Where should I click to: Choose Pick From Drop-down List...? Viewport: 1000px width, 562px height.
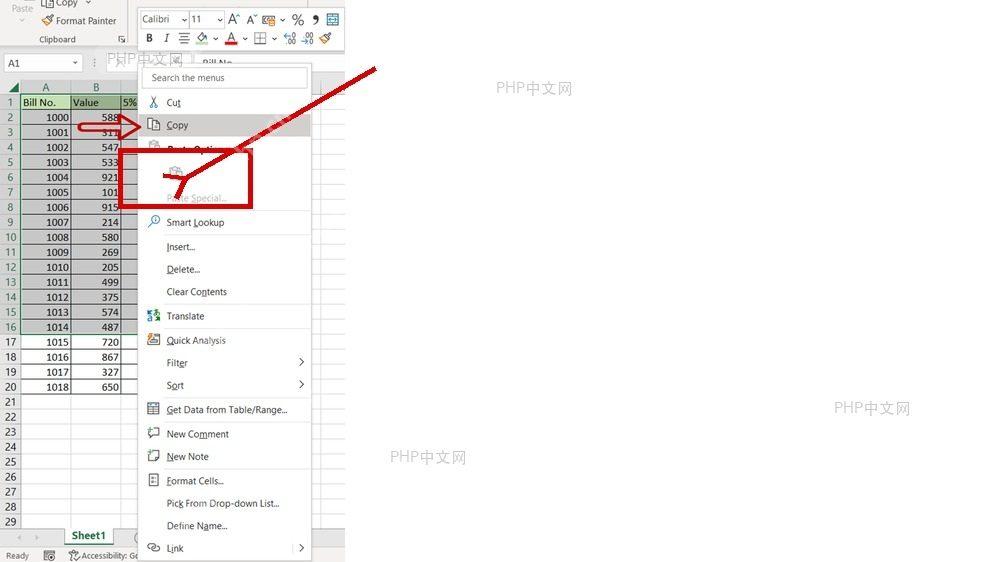coord(224,503)
